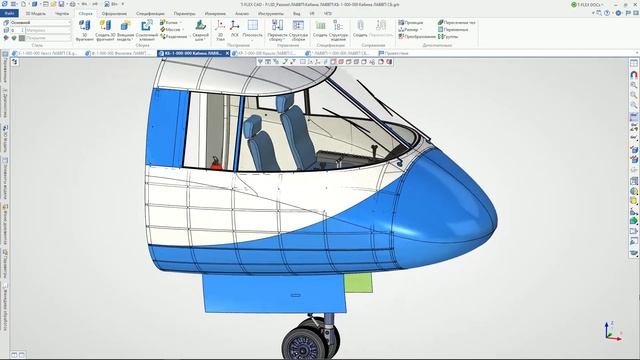Open the Измерение ribbon tab

click(x=216, y=13)
